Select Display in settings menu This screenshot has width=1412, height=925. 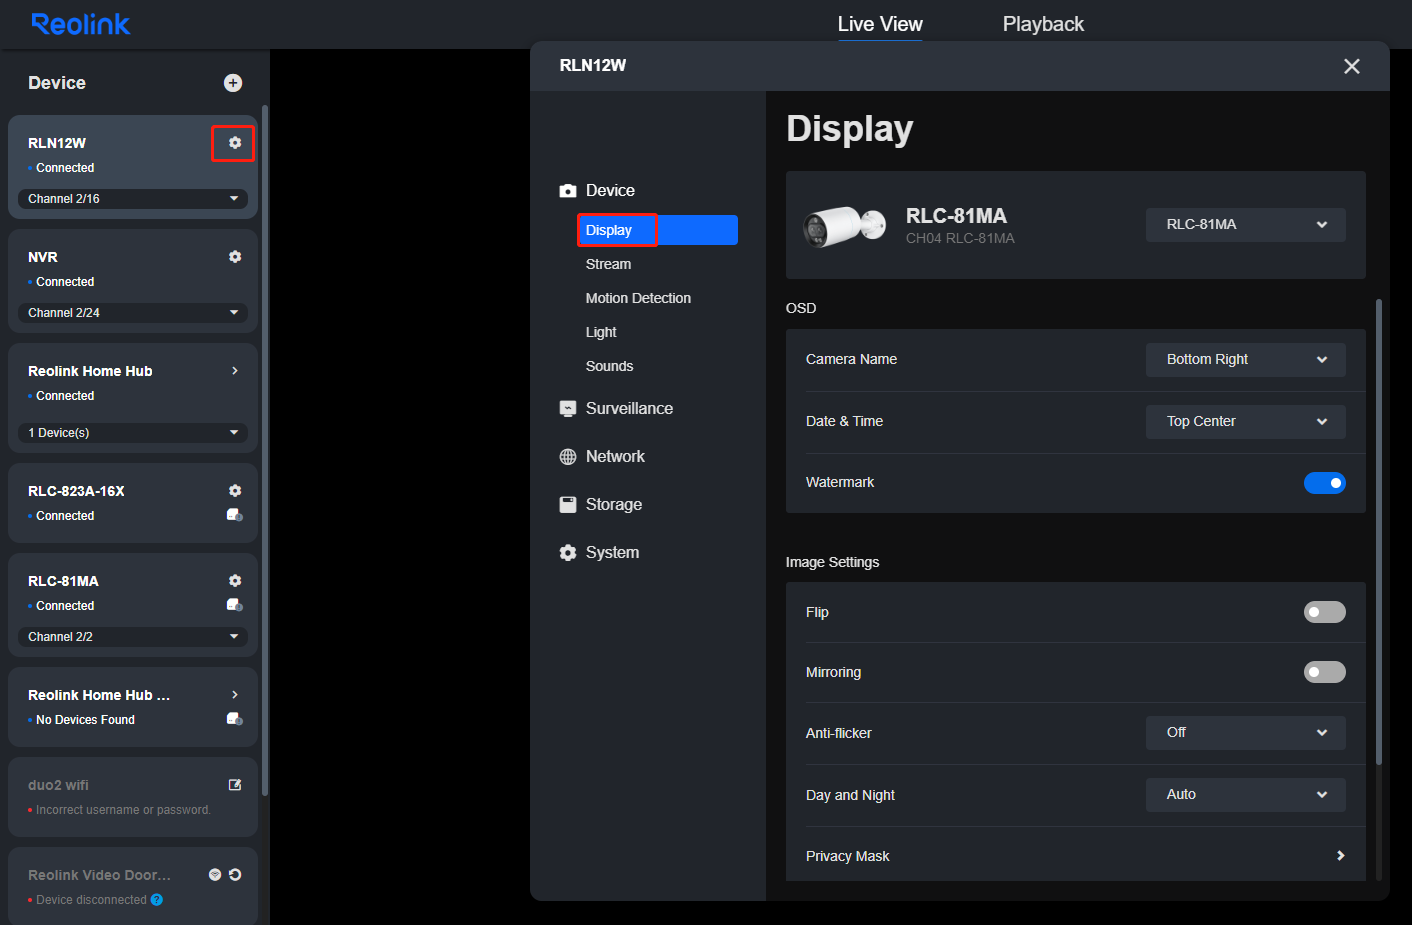657,230
